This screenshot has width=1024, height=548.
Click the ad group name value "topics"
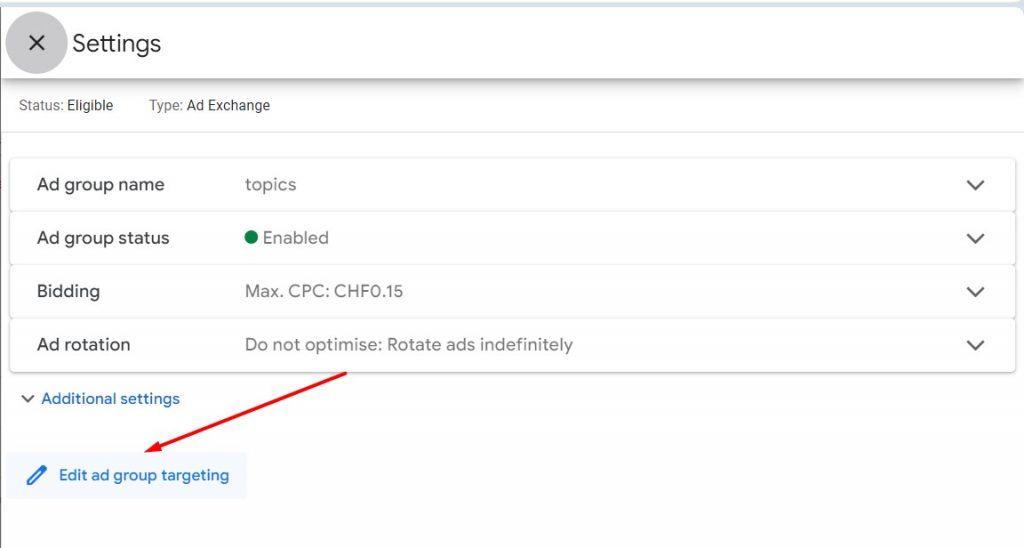270,185
